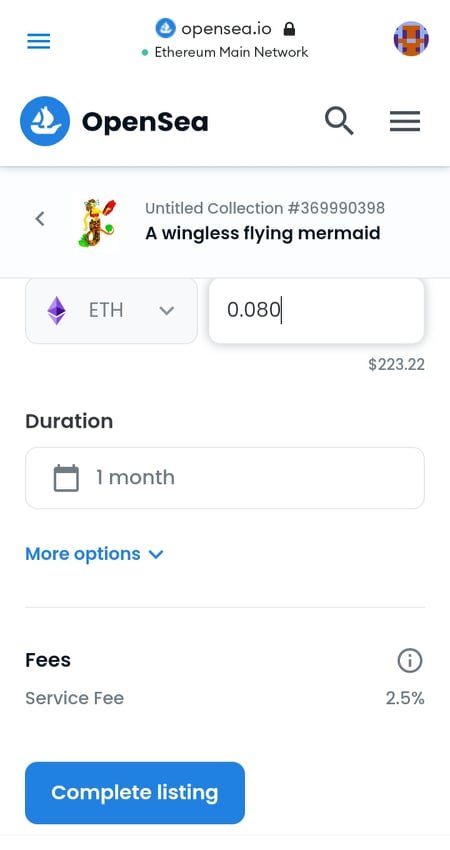Open the OpenSea search magnifier
Screen dimensions: 450x850
[x=339, y=120]
